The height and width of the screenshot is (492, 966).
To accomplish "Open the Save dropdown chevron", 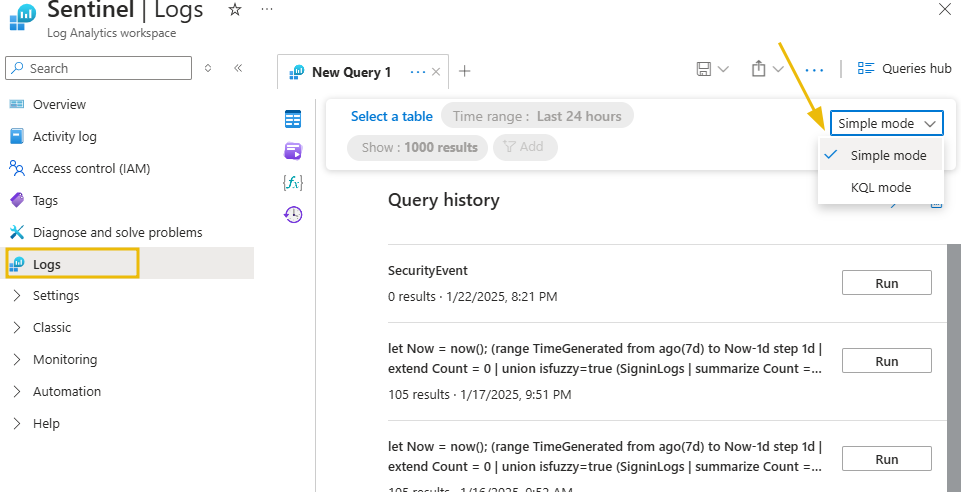I will 723,69.
